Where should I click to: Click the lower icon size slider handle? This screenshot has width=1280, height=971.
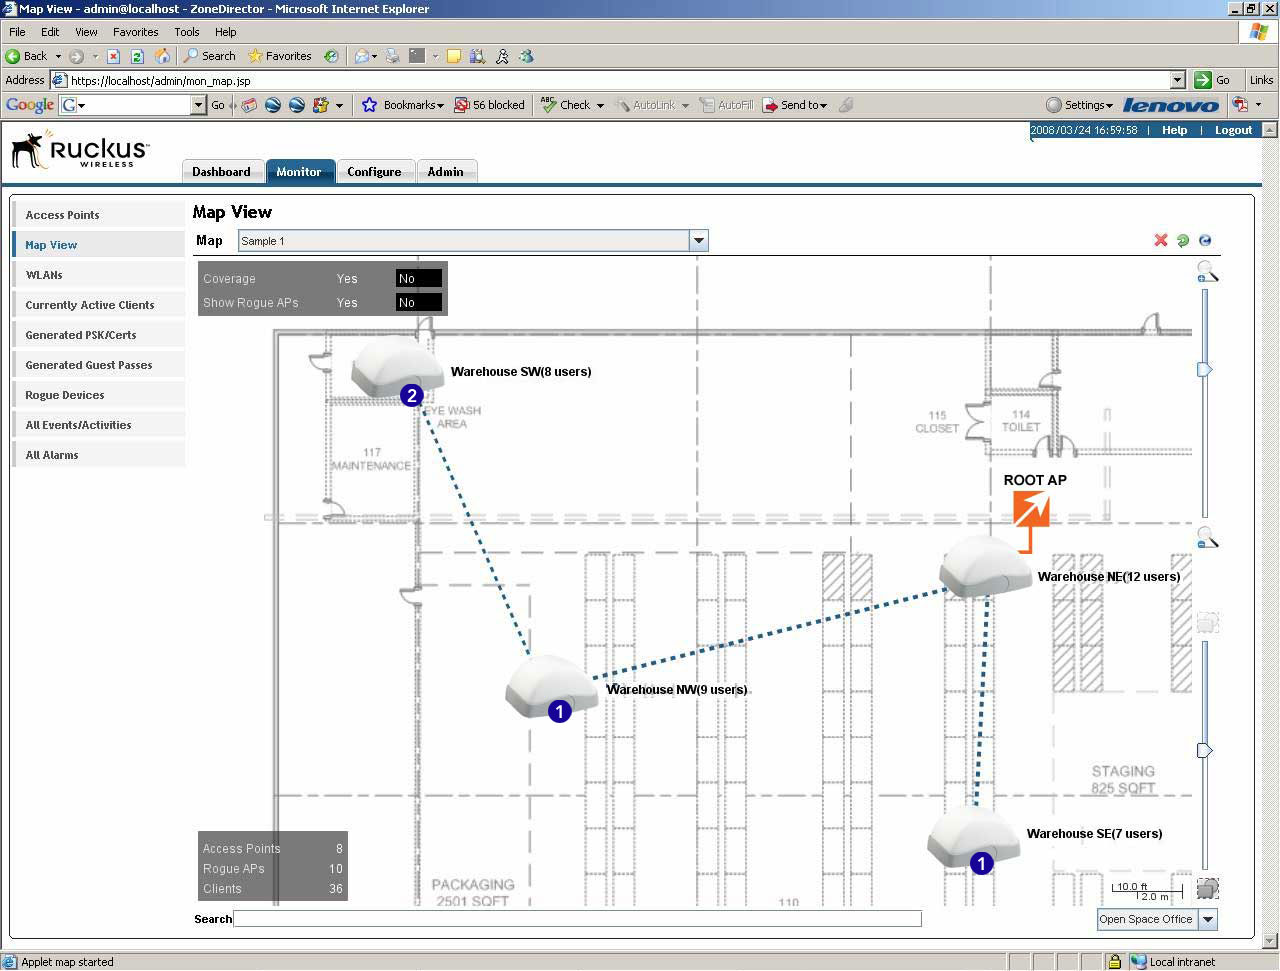click(1205, 750)
